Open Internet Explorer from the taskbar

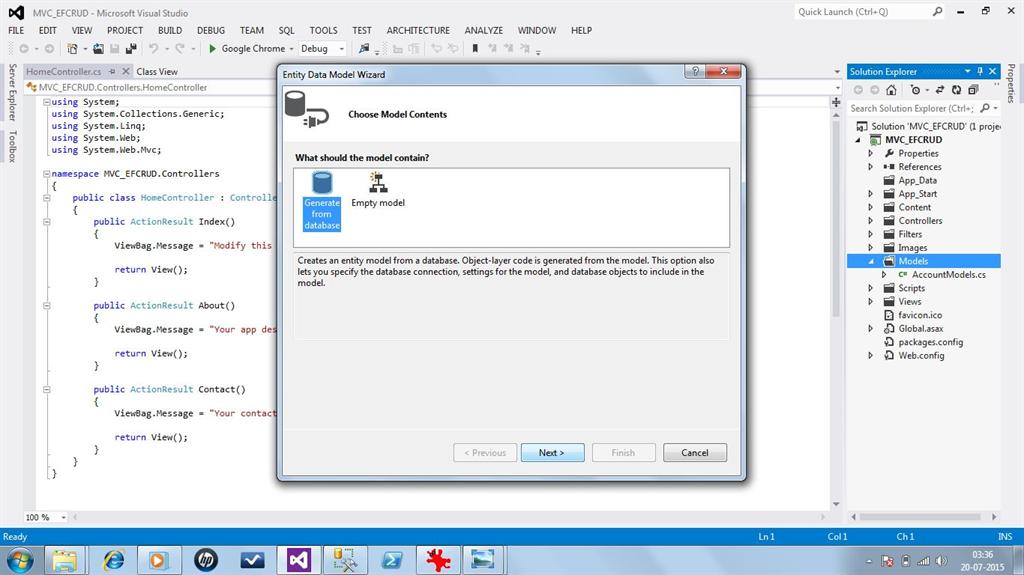pos(114,561)
